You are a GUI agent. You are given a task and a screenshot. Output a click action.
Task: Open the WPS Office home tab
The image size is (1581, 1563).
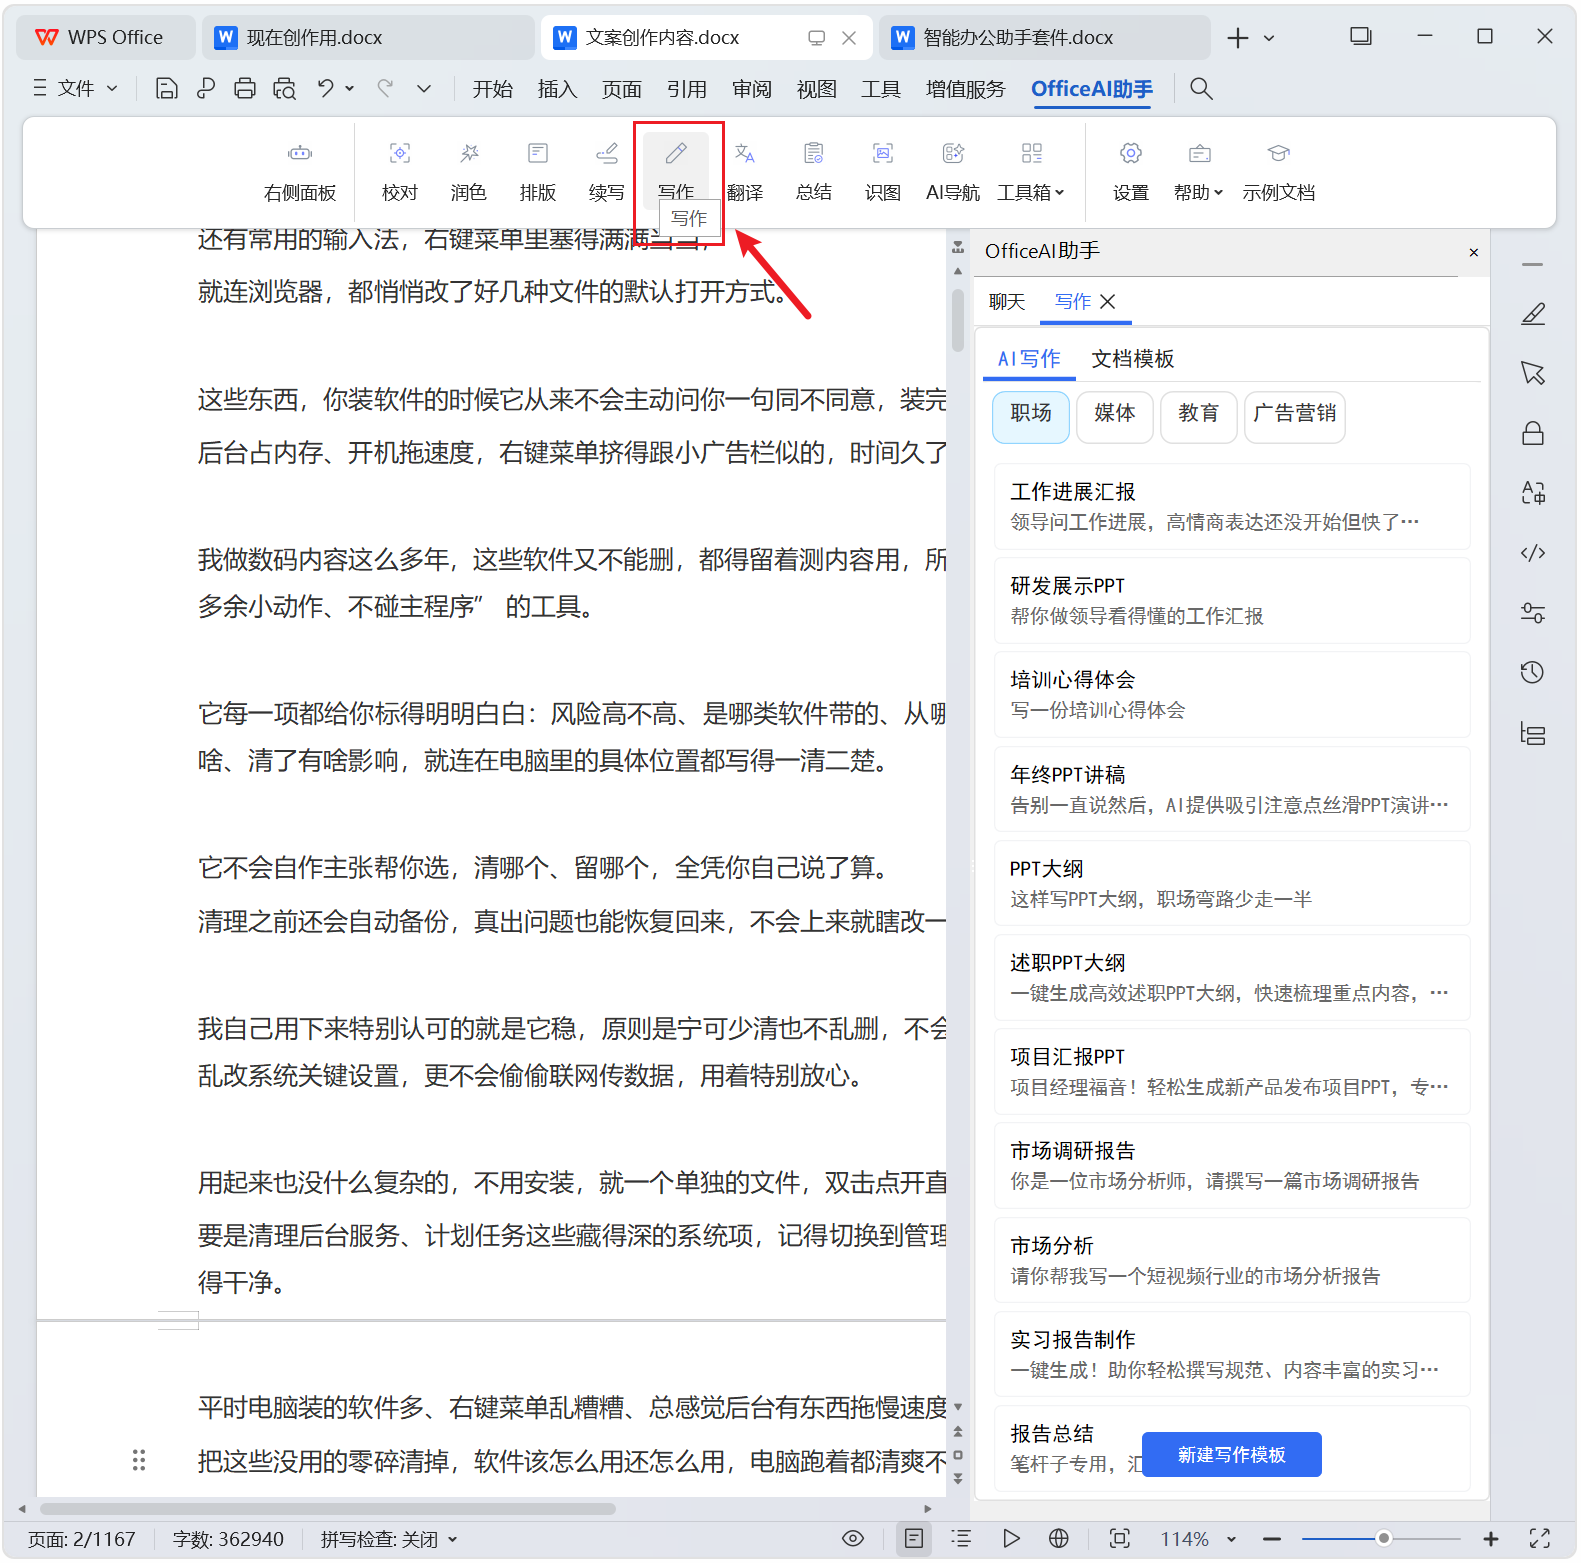point(105,38)
